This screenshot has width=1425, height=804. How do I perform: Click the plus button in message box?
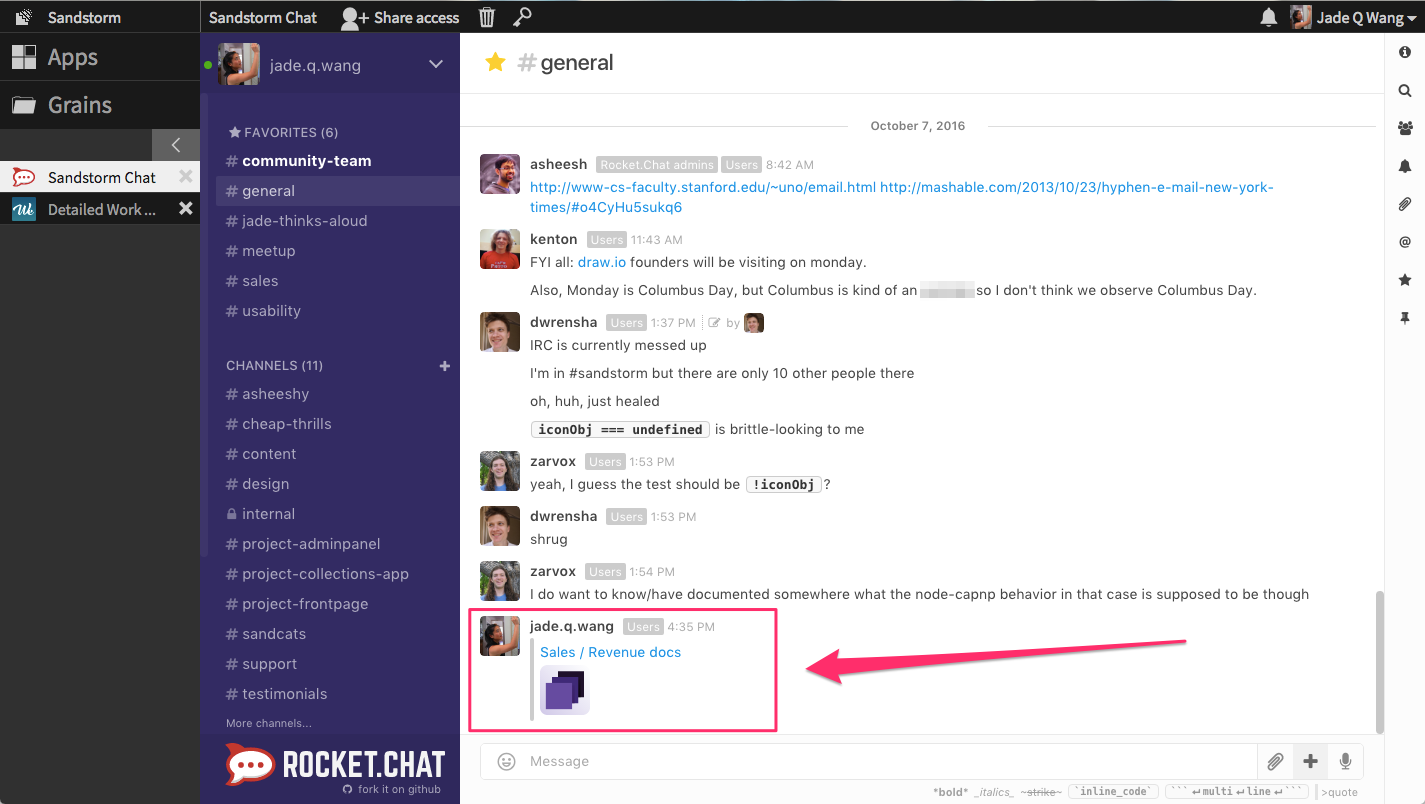pos(1310,762)
